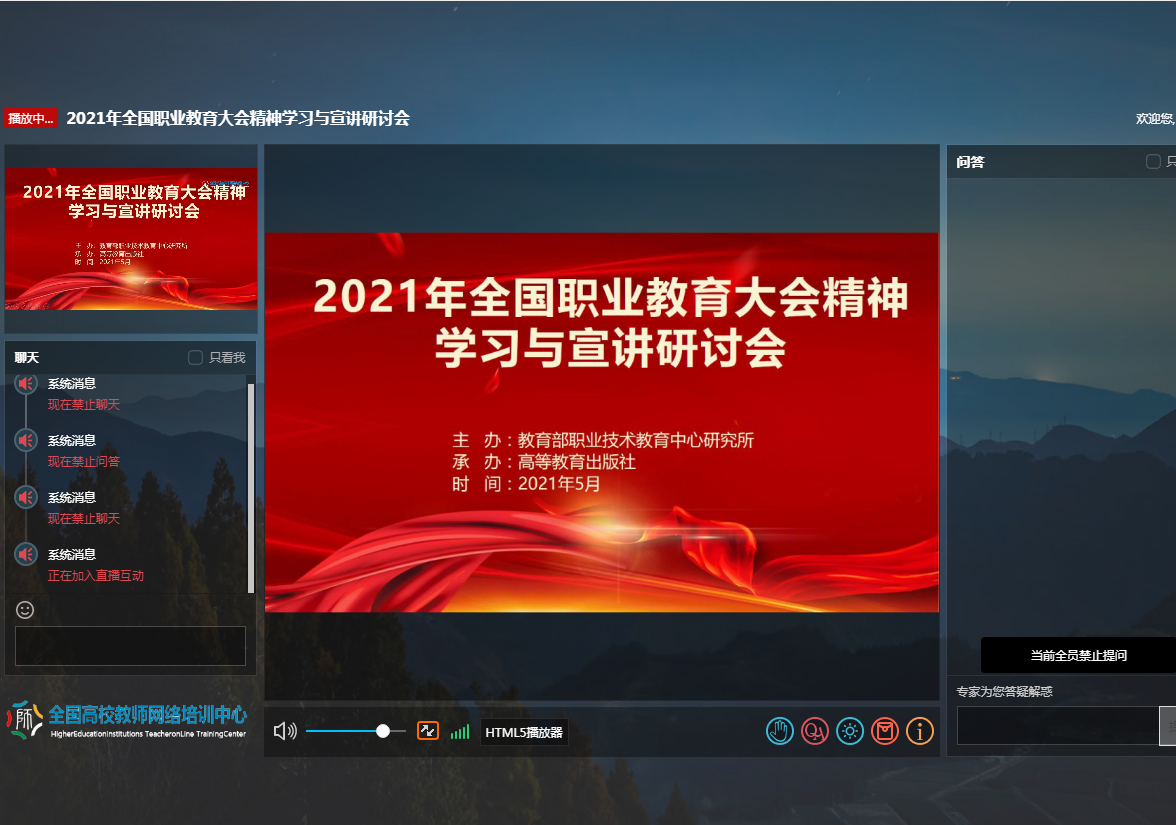Click the volume slider handle
1176x825 pixels.
383,731
